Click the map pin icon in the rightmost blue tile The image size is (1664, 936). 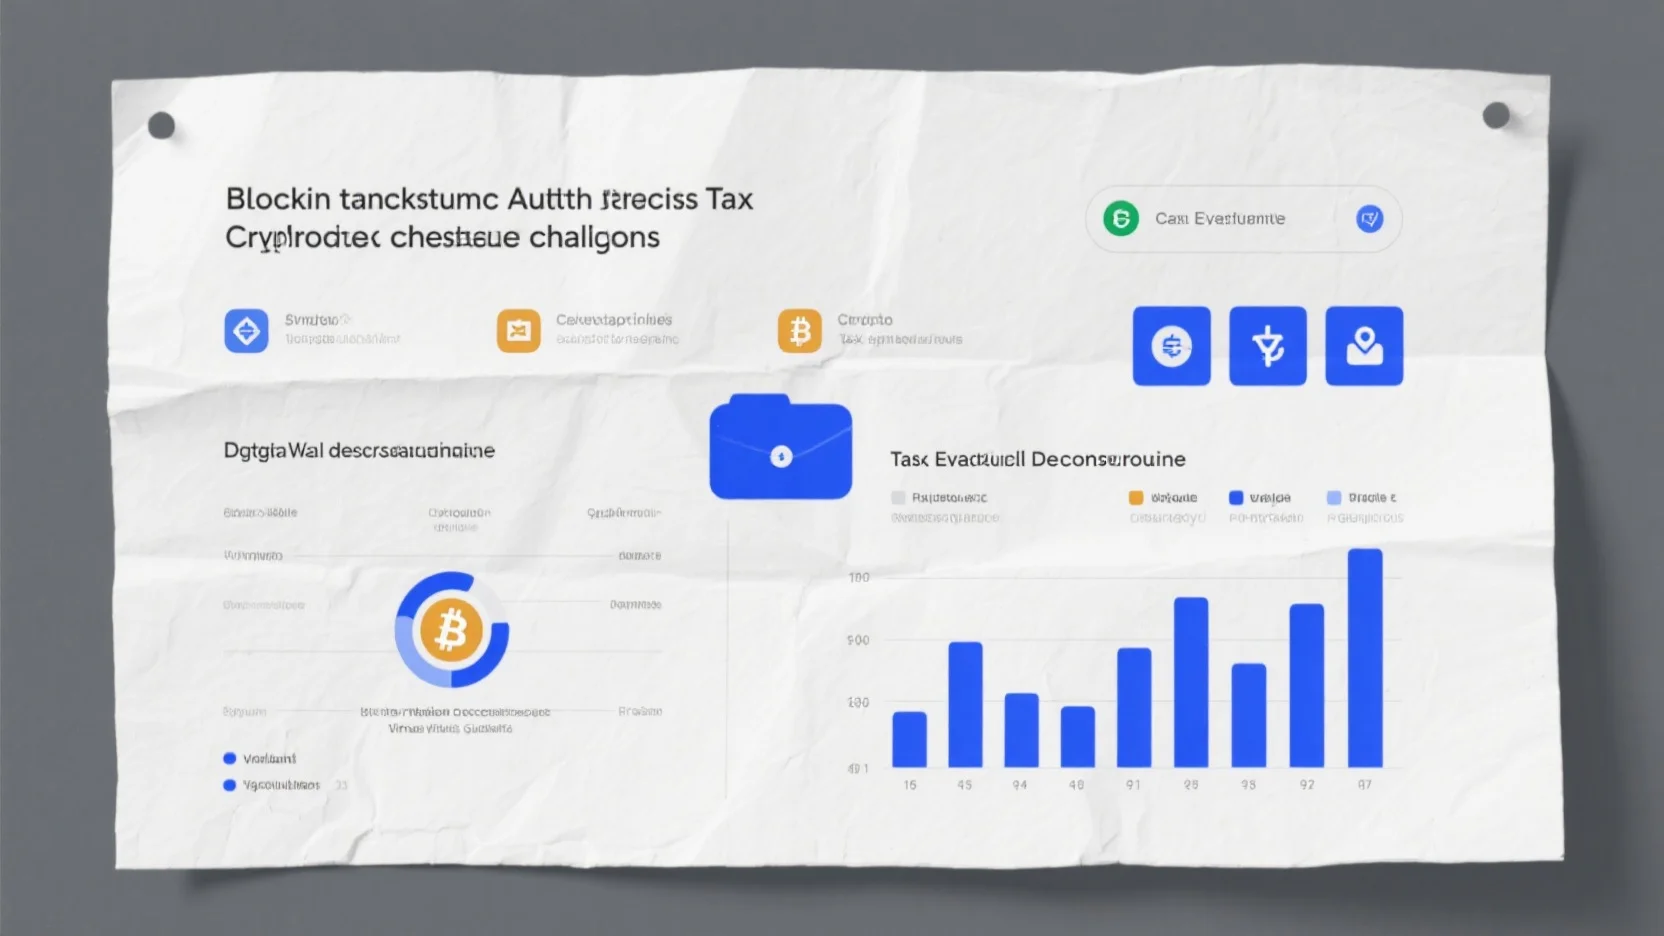click(x=1365, y=345)
